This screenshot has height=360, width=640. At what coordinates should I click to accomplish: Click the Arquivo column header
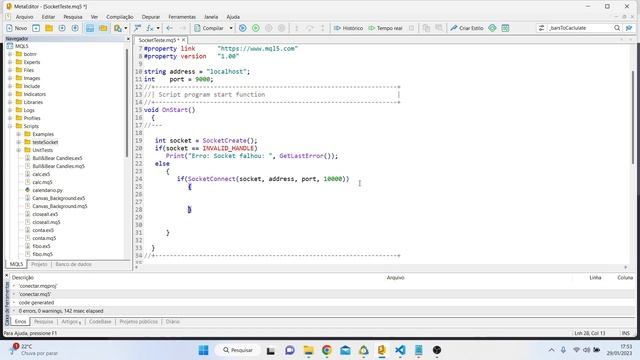(x=395, y=278)
